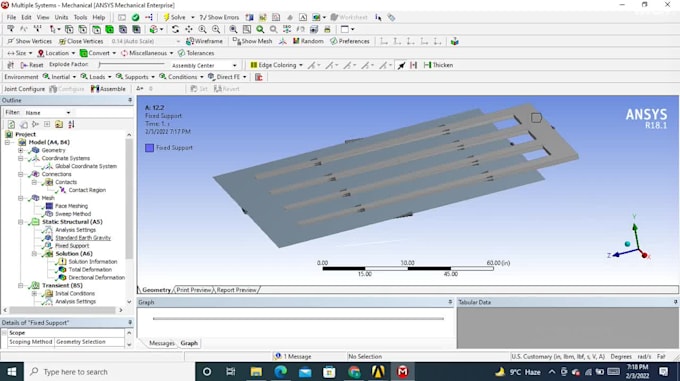The image size is (680, 381).
Task: Click Show Errors in toolbar
Action: [x=219, y=17]
